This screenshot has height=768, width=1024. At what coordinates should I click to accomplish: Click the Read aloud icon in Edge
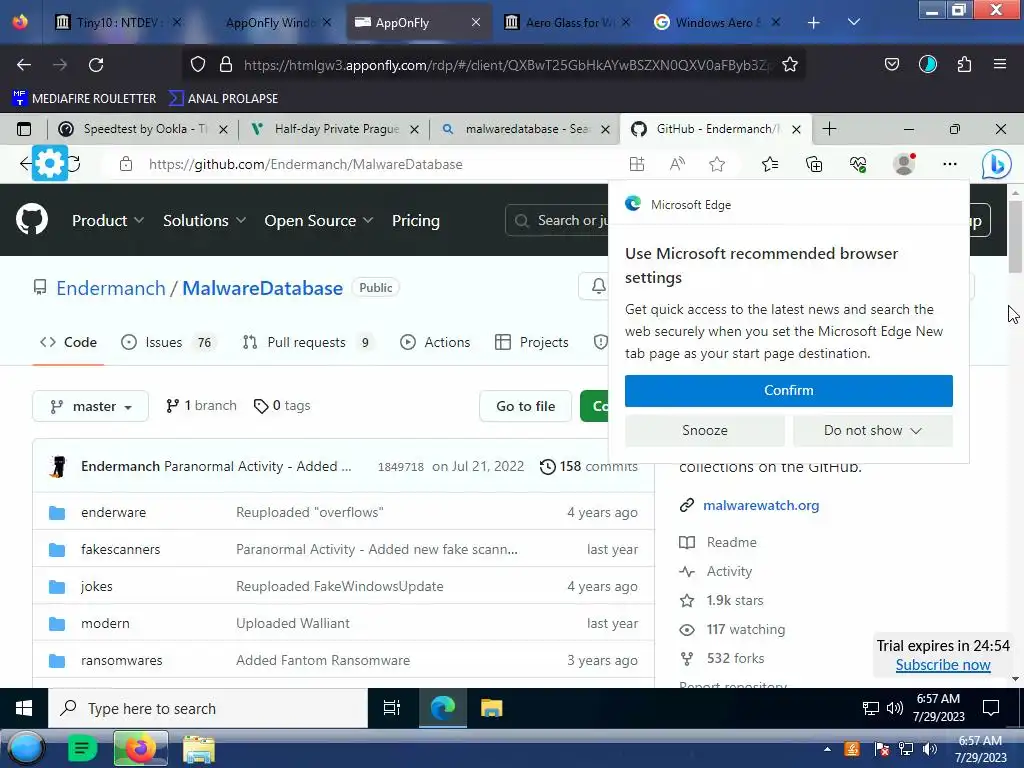click(x=677, y=165)
